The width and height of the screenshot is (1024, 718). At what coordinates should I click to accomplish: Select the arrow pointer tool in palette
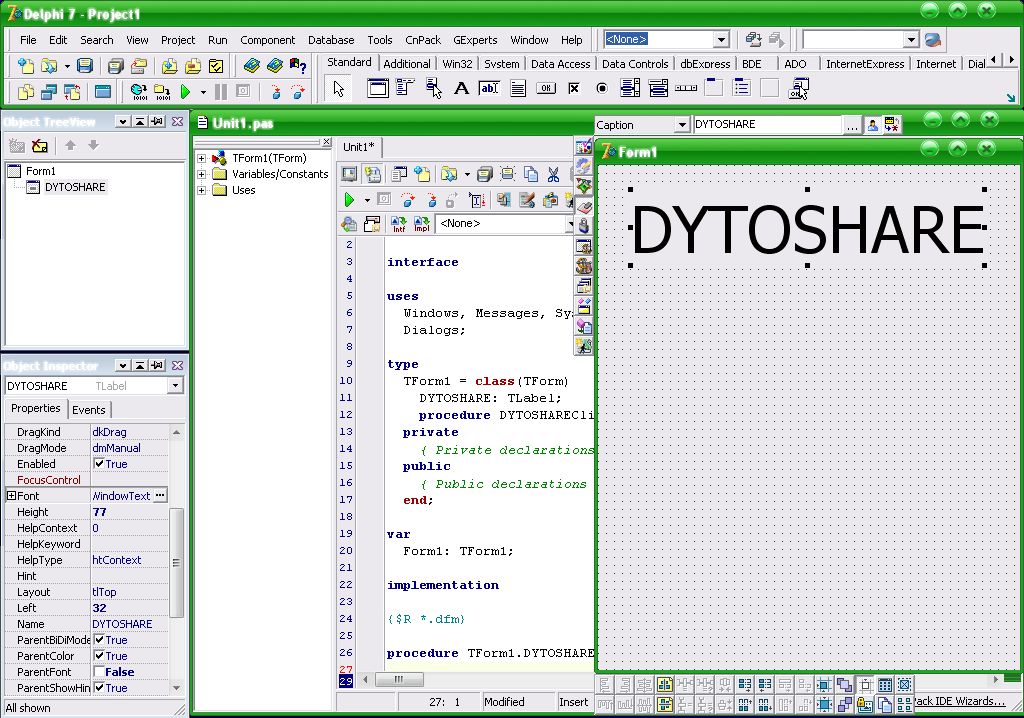tap(338, 88)
